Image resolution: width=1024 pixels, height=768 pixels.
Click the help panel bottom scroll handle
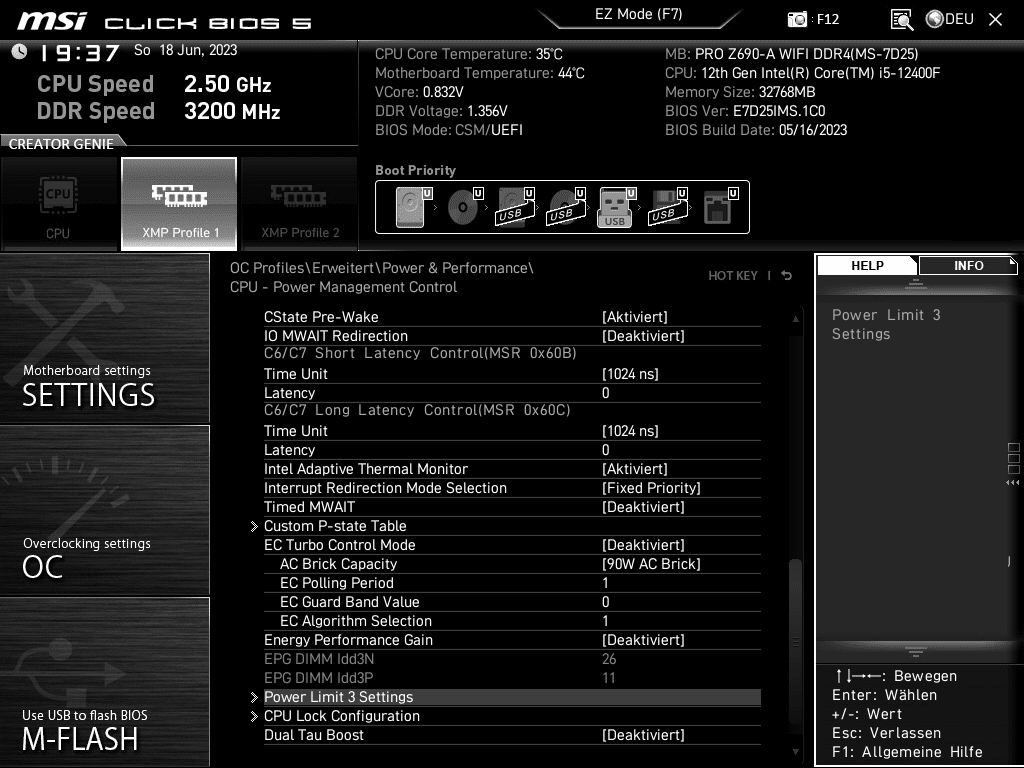pyautogui.click(x=916, y=652)
